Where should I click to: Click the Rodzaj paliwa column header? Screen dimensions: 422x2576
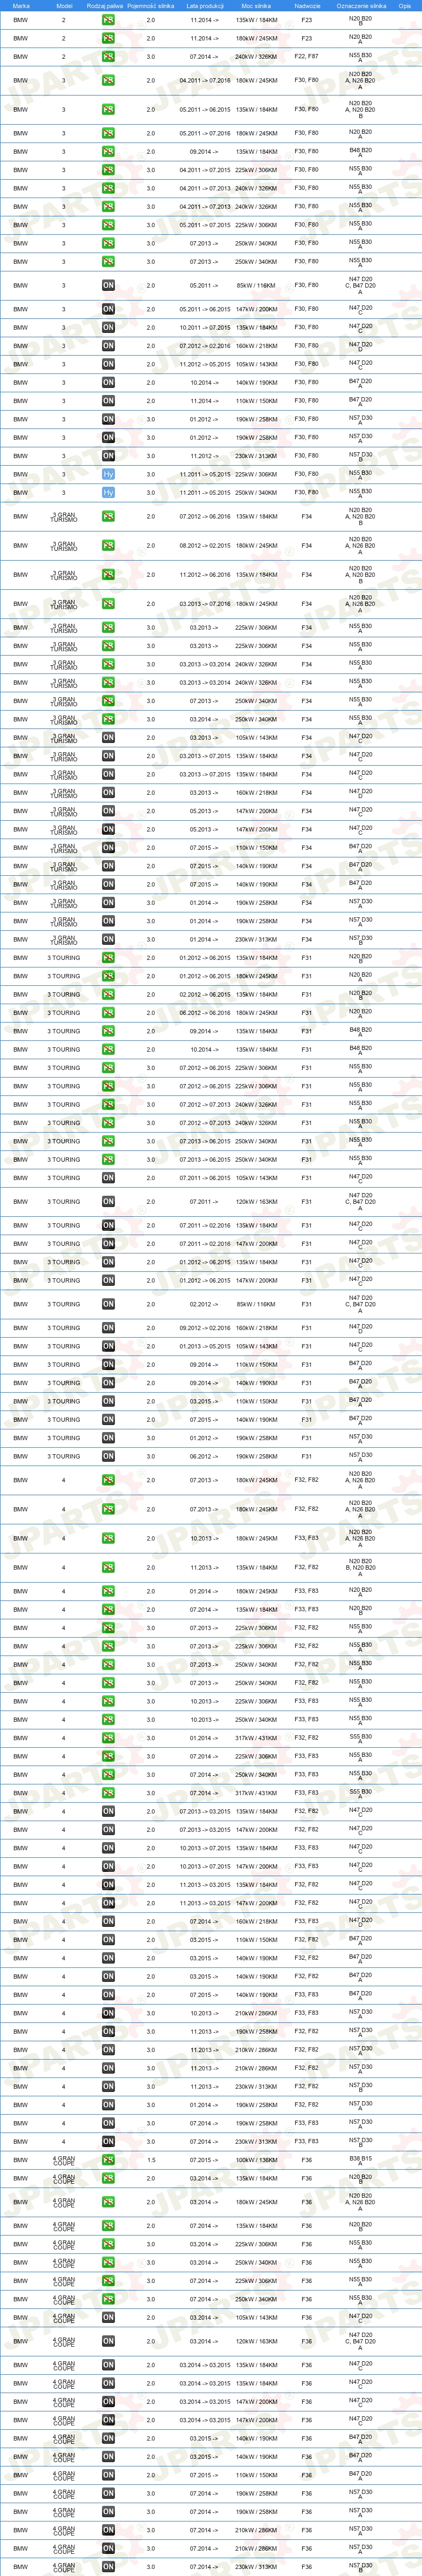tap(105, 6)
